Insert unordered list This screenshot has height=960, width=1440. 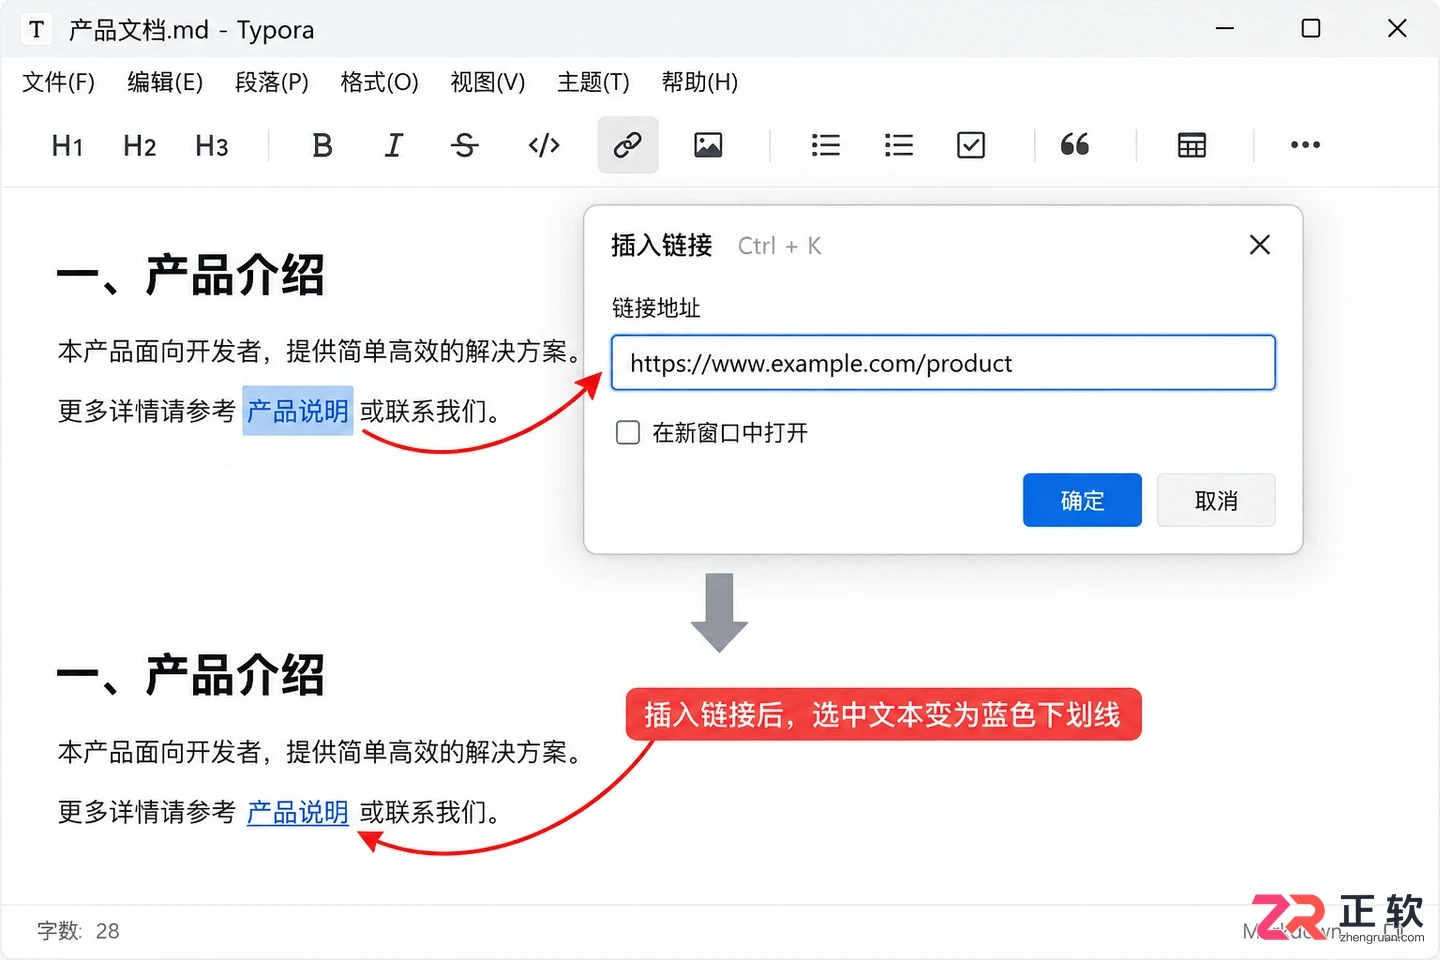tap(825, 146)
